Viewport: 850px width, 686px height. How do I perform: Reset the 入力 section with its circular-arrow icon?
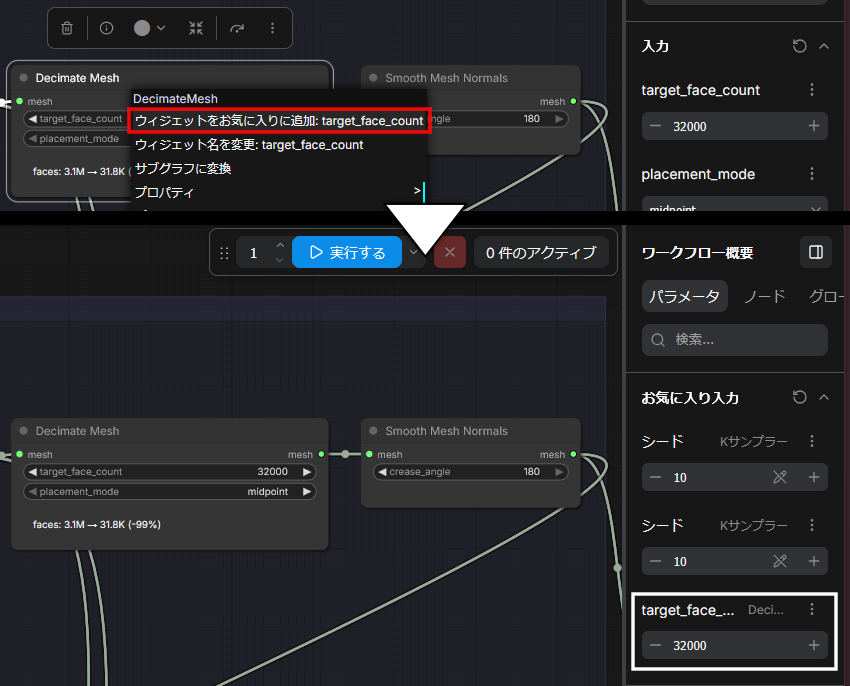coord(800,46)
